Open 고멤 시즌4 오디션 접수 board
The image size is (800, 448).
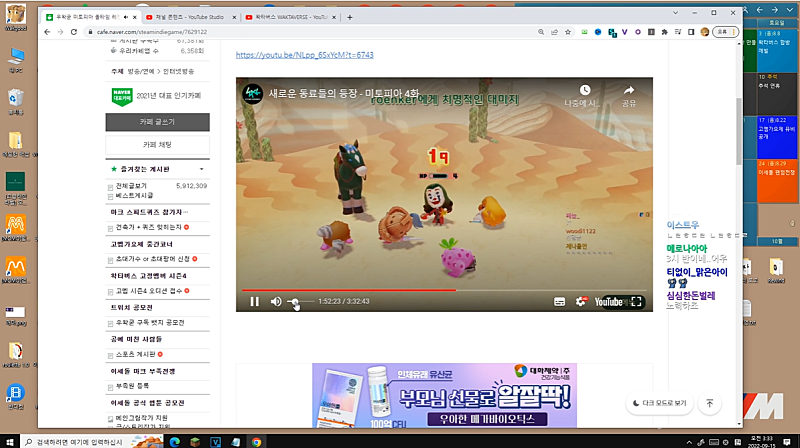pyautogui.click(x=148, y=291)
